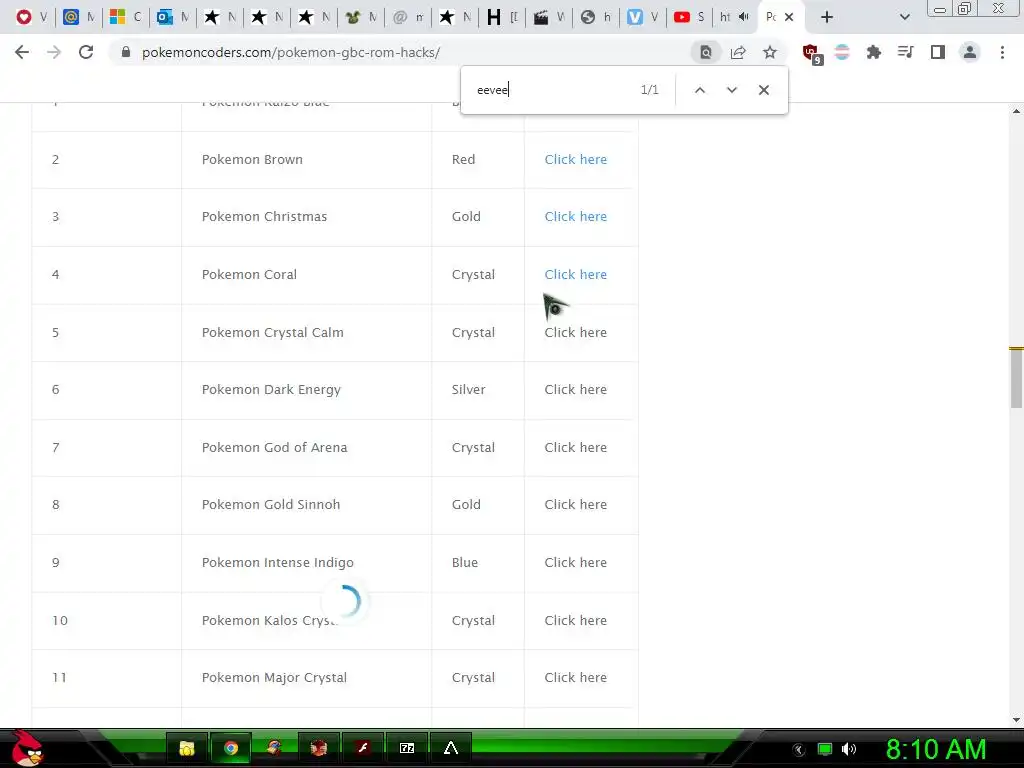Switch to the Microsoft logo tab
Image resolution: width=1024 pixels, height=768 pixels.
point(126,17)
